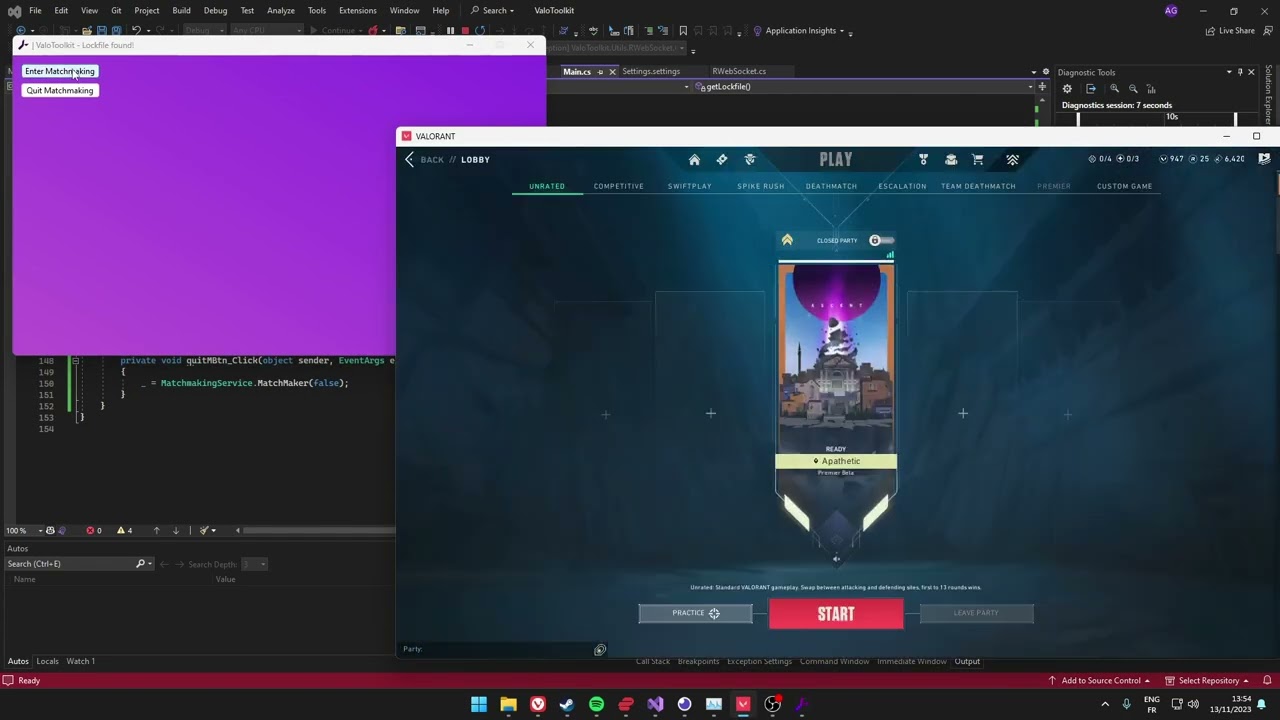
Task: Open Collection icon in Valorant top bar
Action: tap(951, 159)
